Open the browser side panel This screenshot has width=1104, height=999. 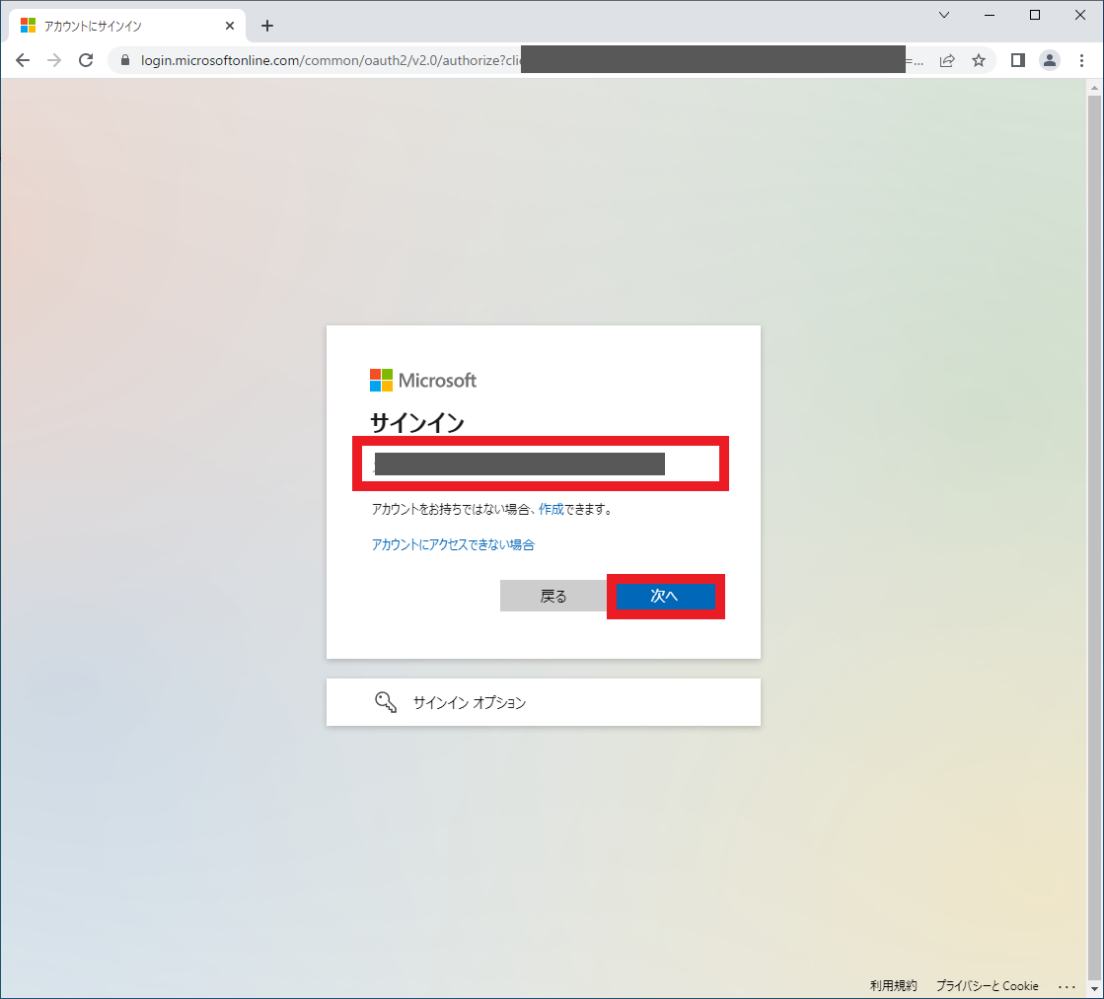(1017, 61)
